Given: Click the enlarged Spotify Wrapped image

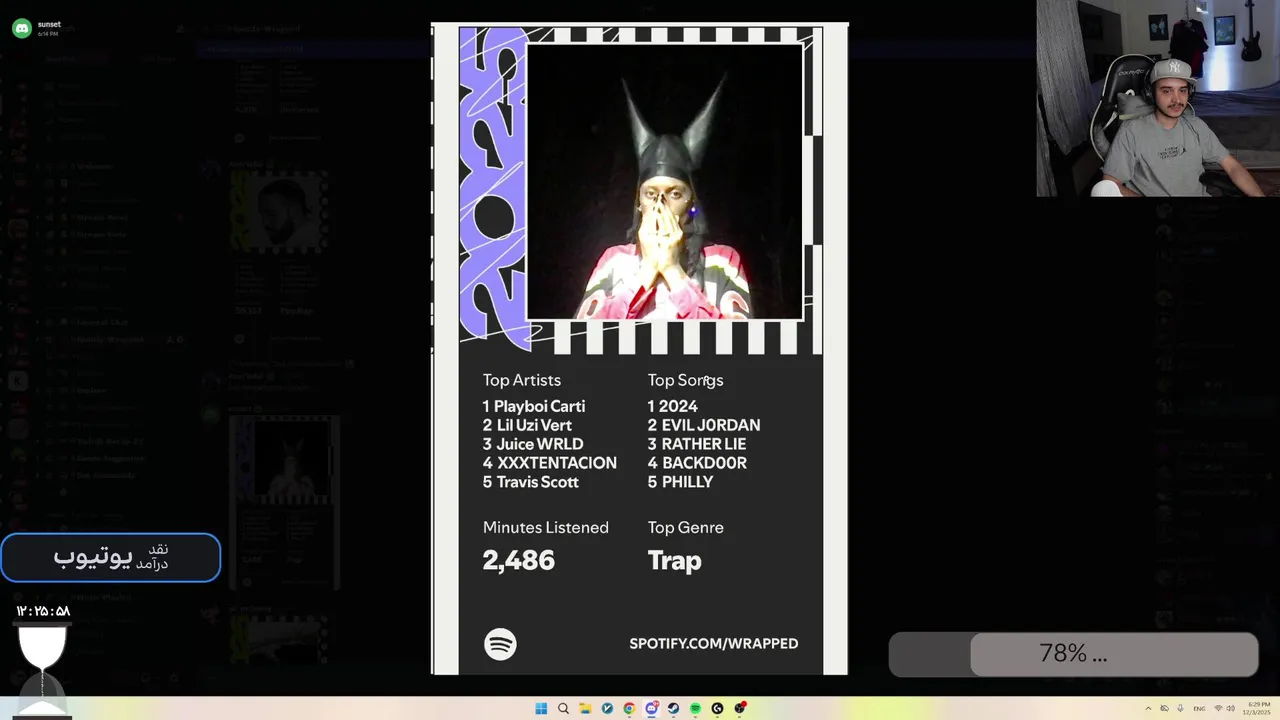Looking at the screenshot, I should tap(640, 349).
